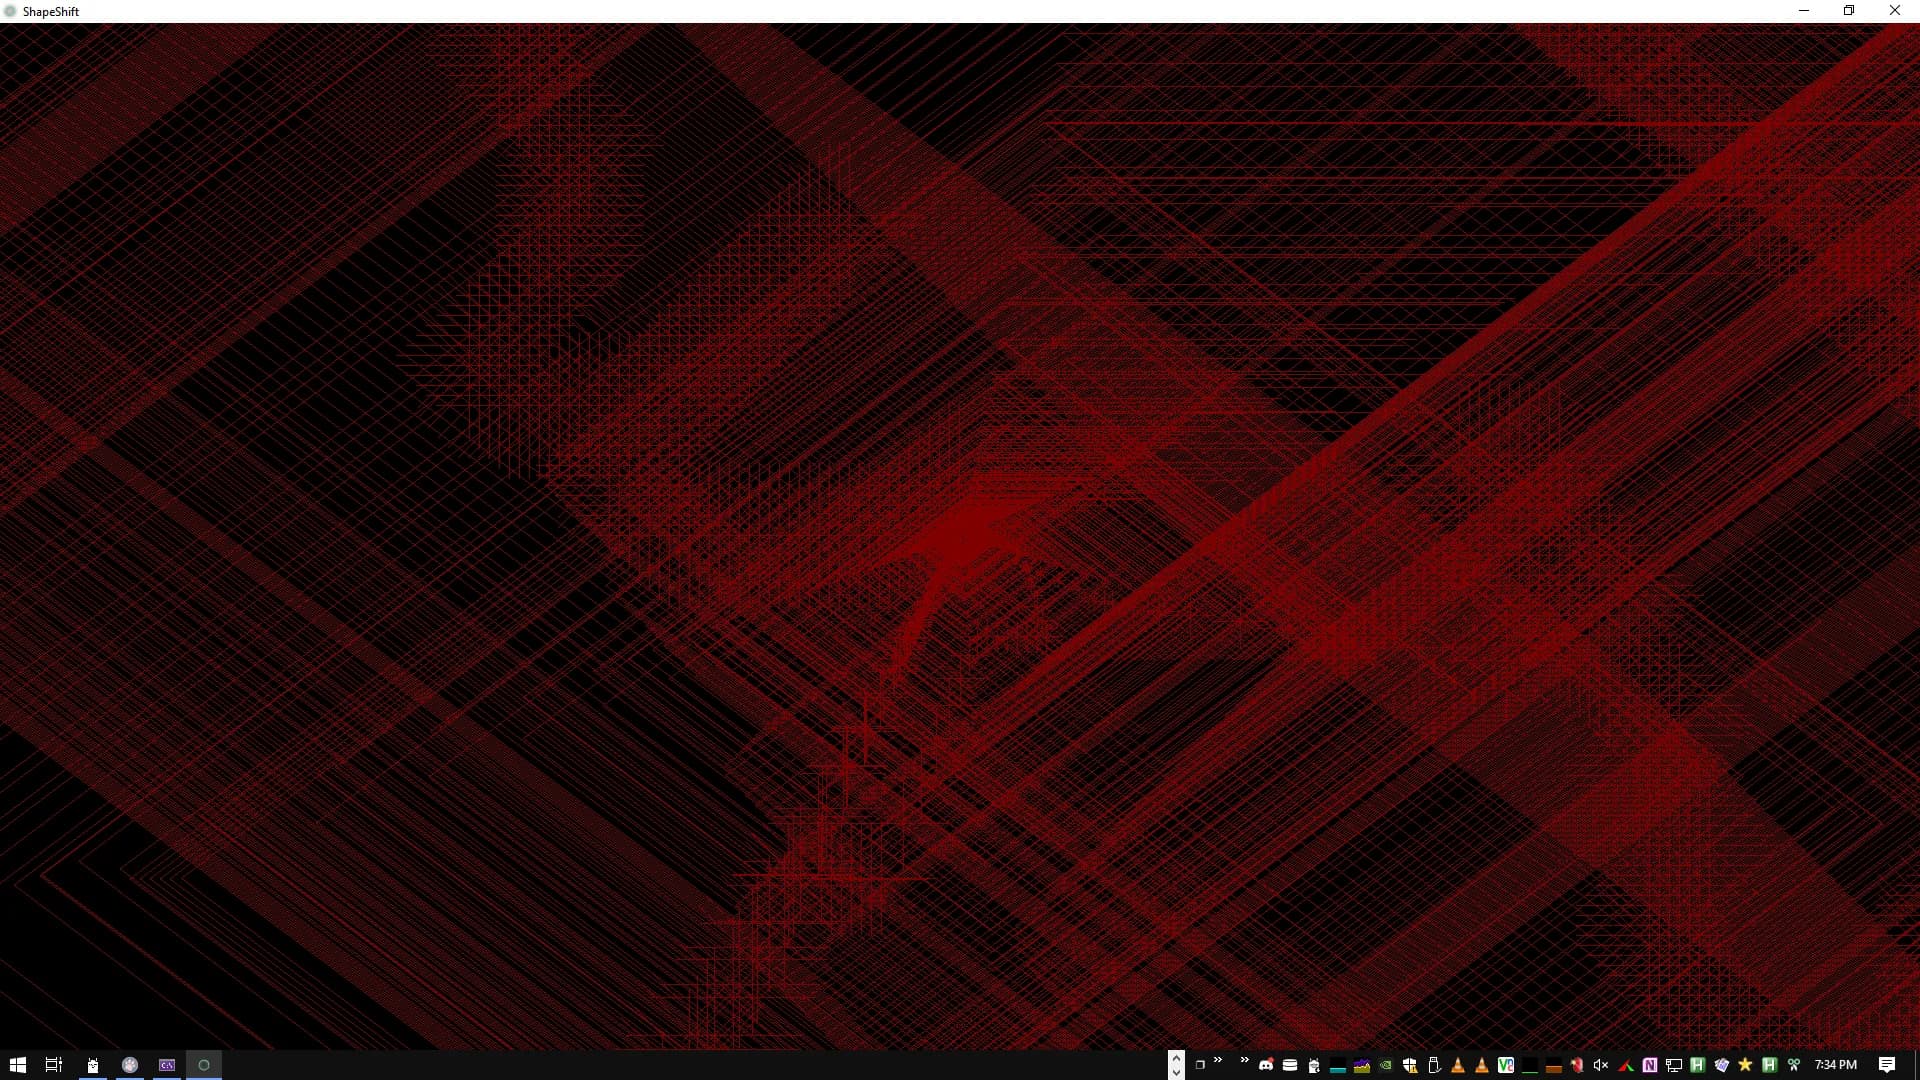Viewport: 1920px width, 1080px height.
Task: Switch to the Command Prompt taskbar window
Action: click(167, 1065)
